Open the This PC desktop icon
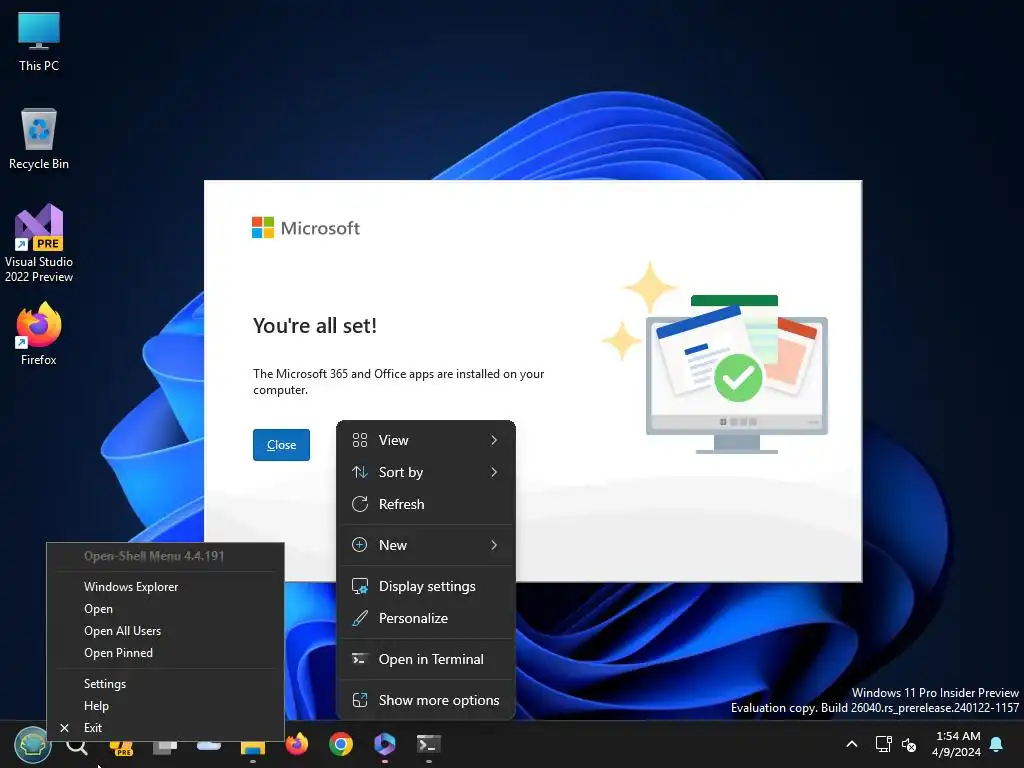 39,42
